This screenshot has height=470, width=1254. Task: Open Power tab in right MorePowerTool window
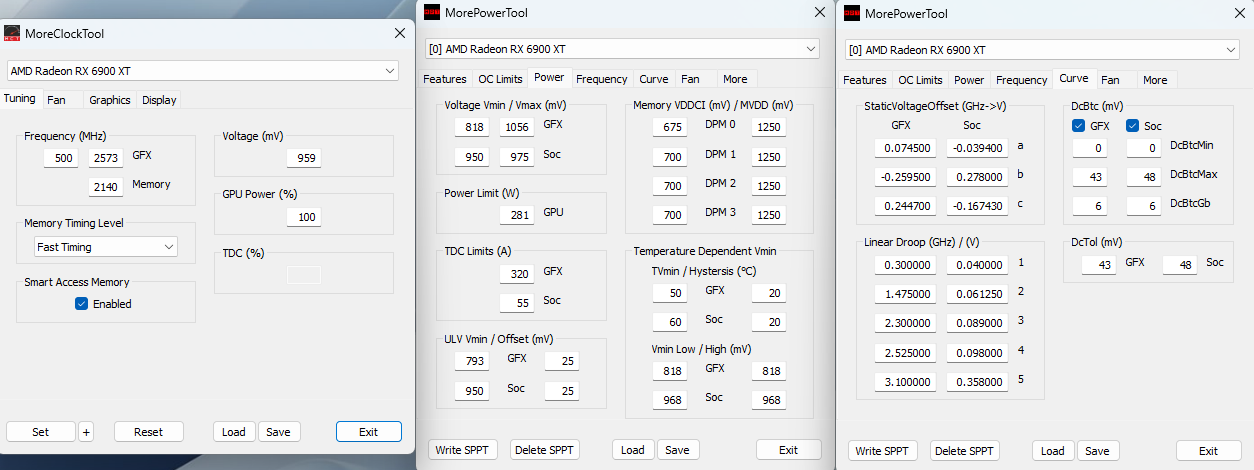(x=969, y=80)
